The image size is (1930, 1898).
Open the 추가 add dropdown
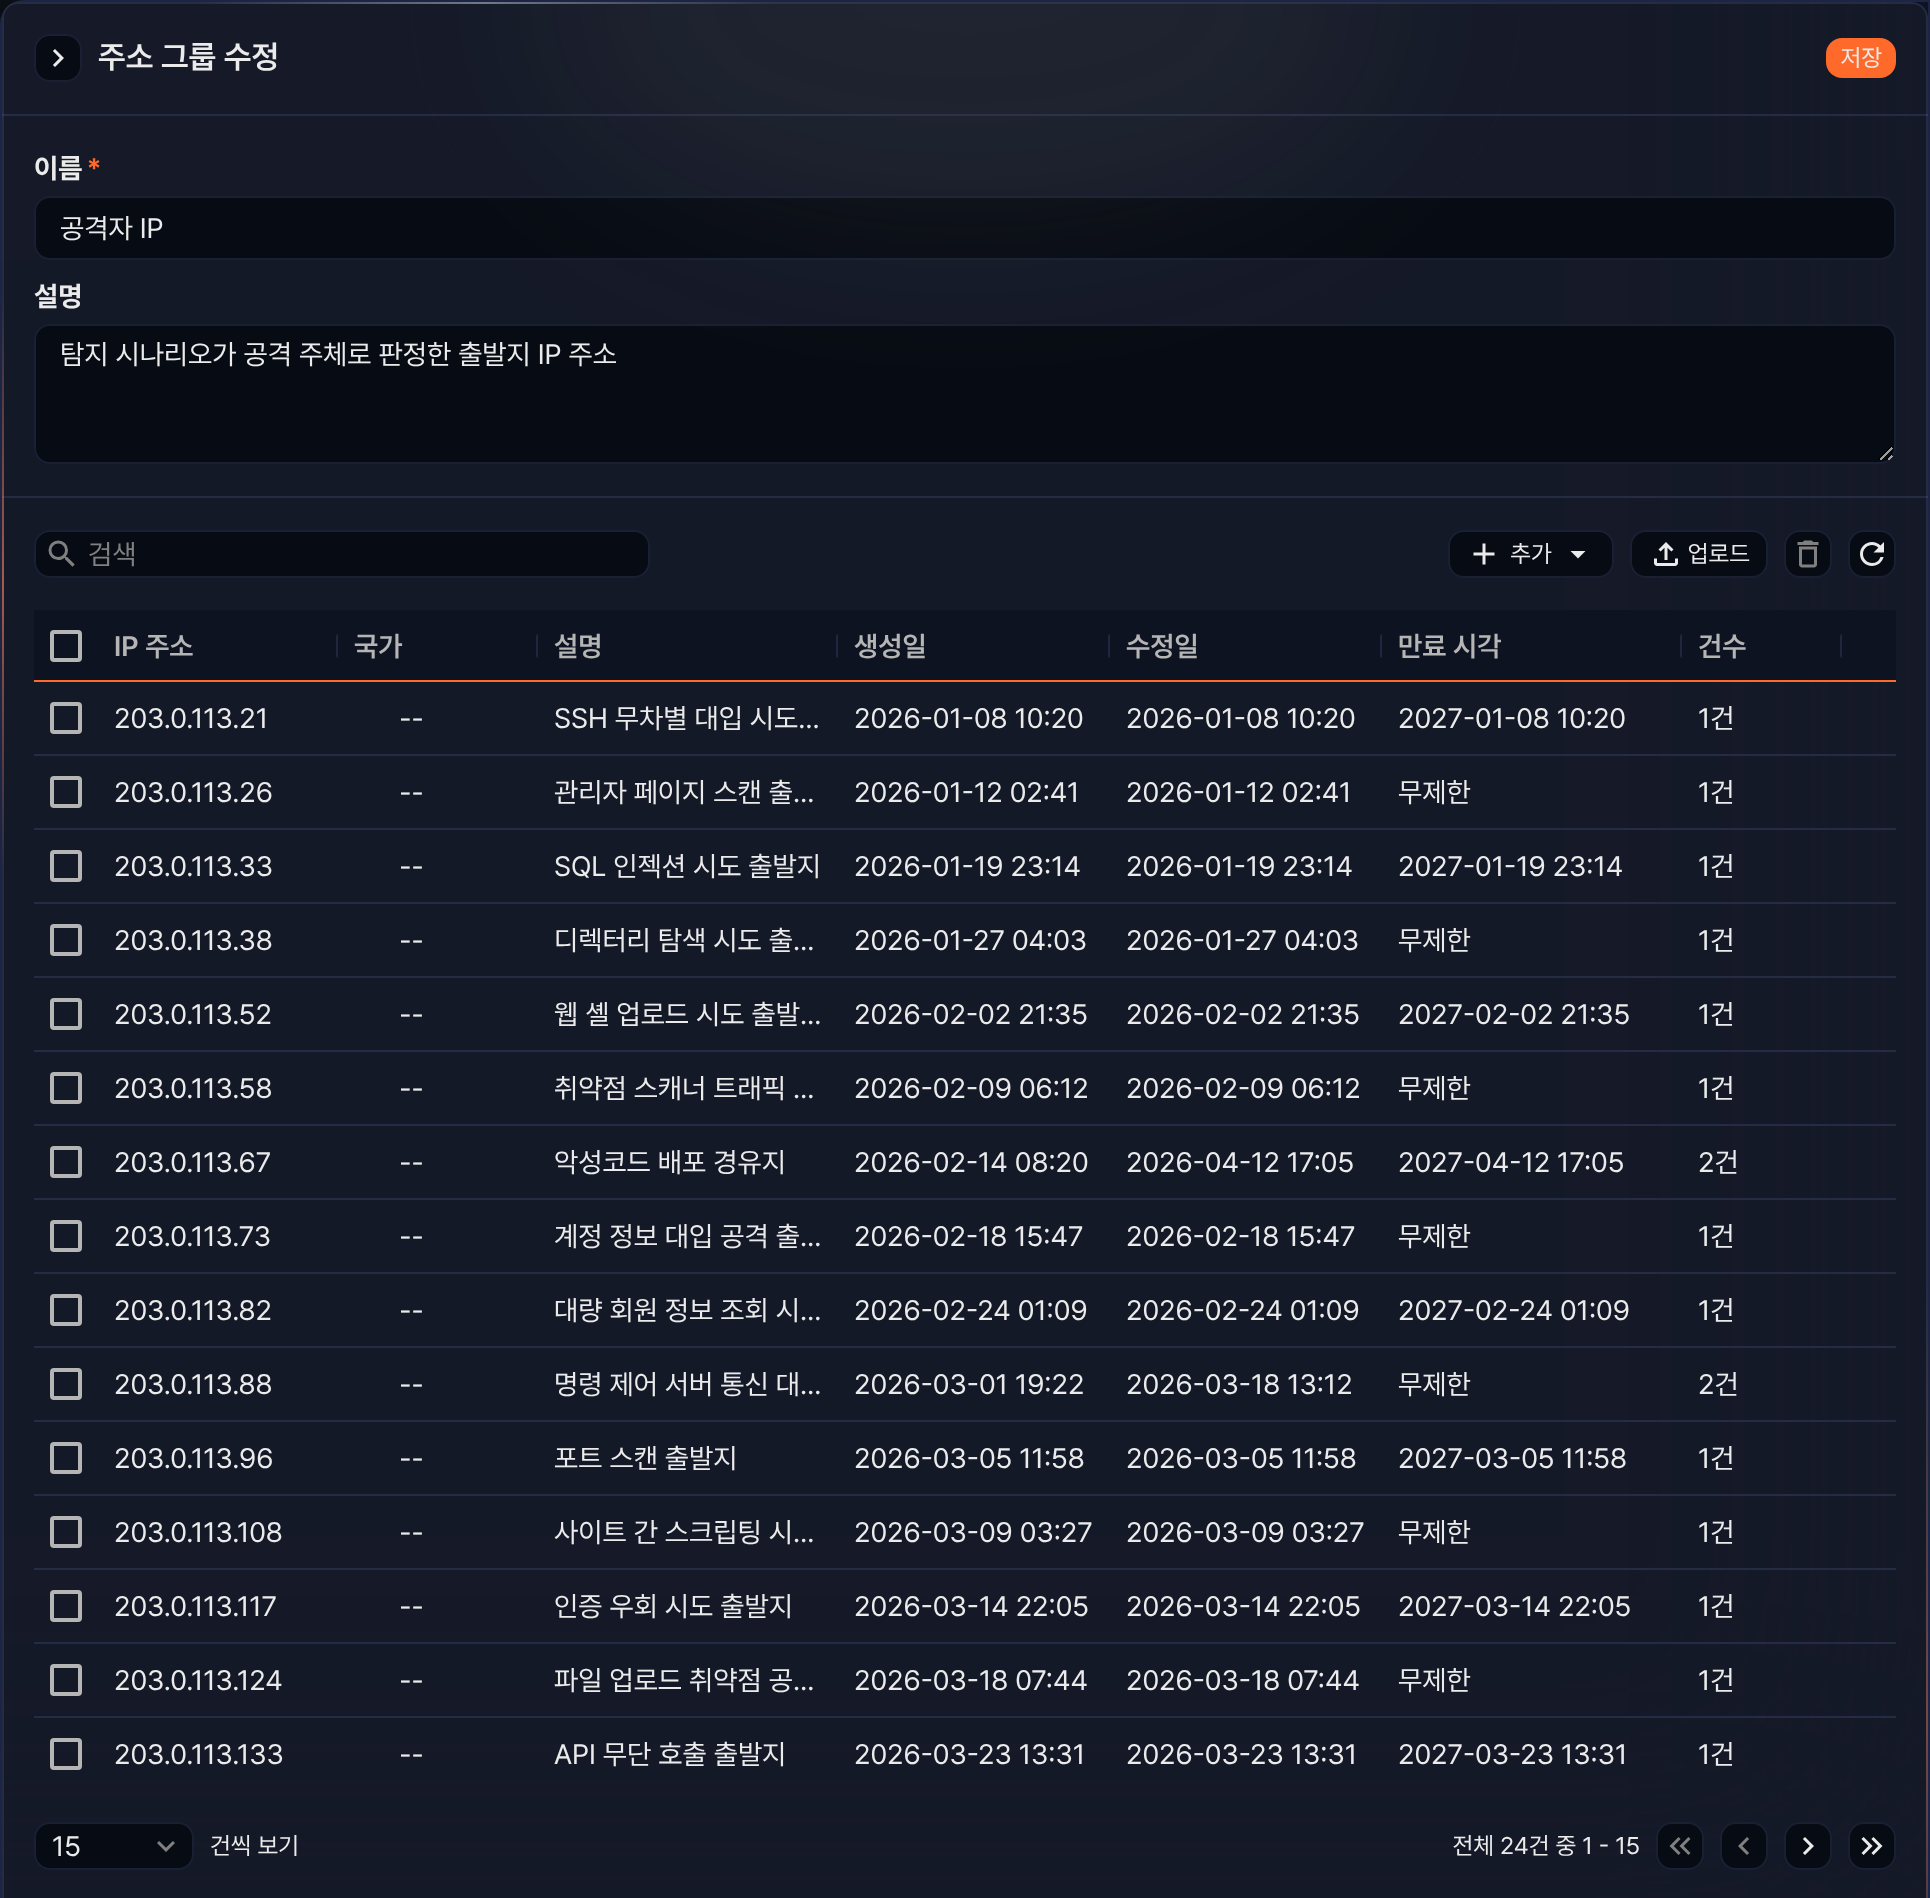[1530, 554]
